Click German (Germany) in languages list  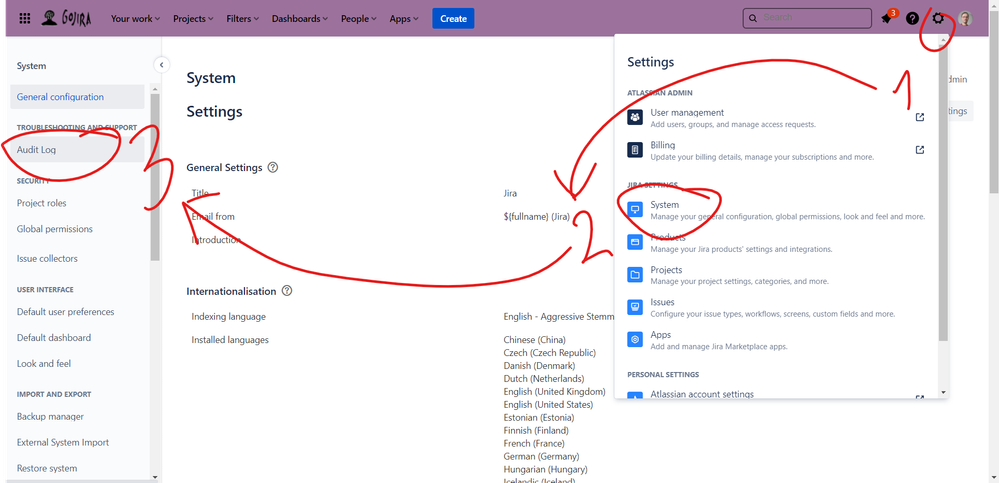point(541,456)
